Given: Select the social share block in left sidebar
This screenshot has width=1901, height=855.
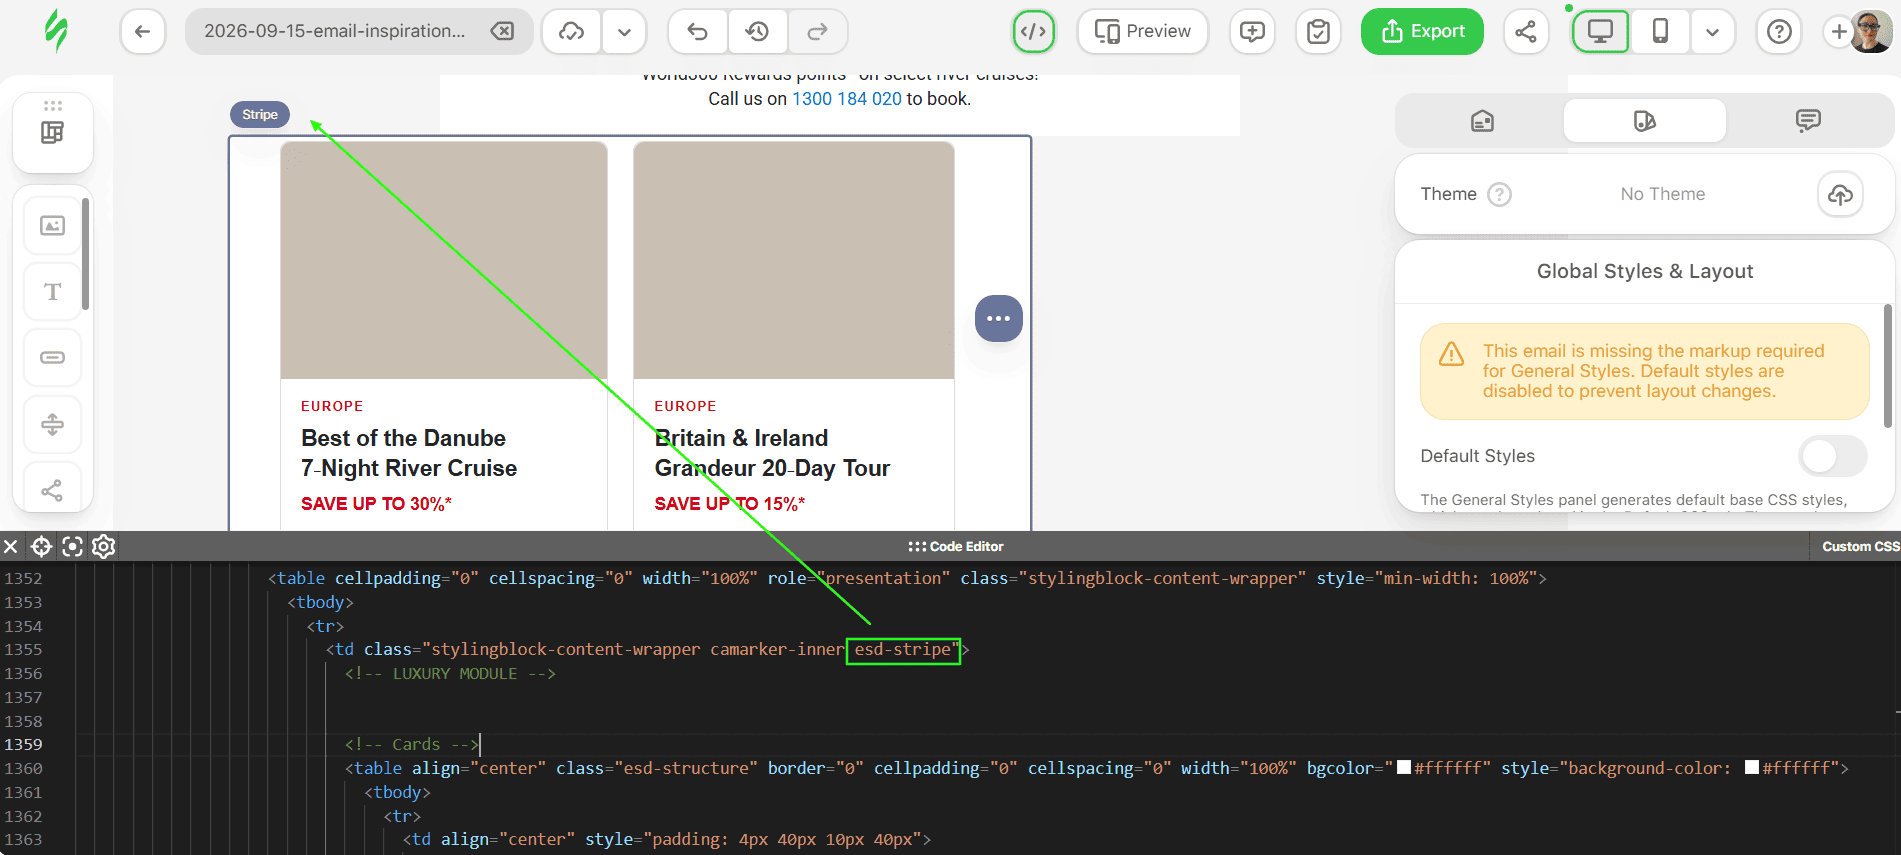Looking at the screenshot, I should pos(53,490).
